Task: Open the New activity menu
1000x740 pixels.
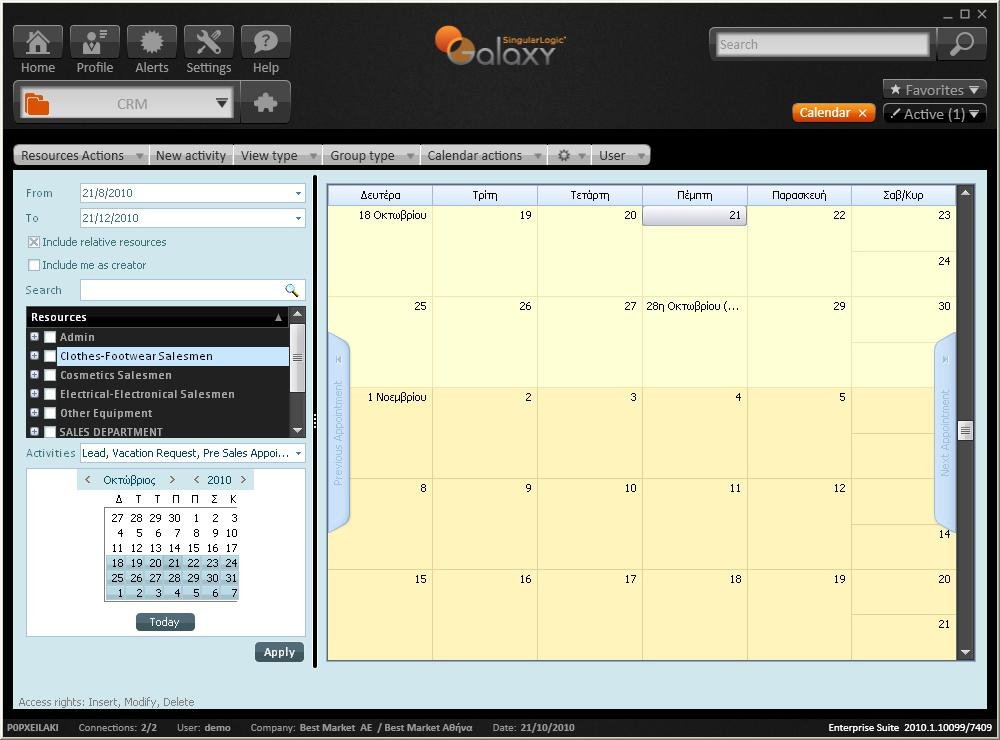Action: coord(190,155)
